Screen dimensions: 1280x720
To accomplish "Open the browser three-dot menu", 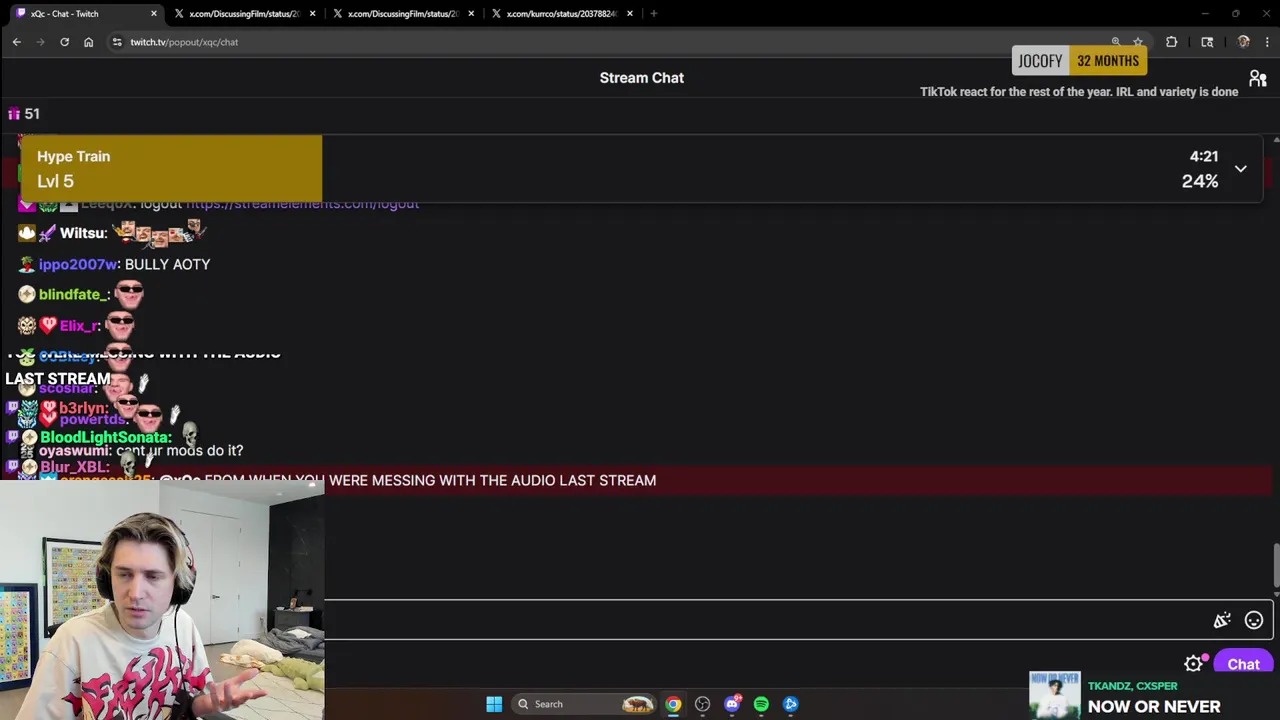I will coord(1267,42).
